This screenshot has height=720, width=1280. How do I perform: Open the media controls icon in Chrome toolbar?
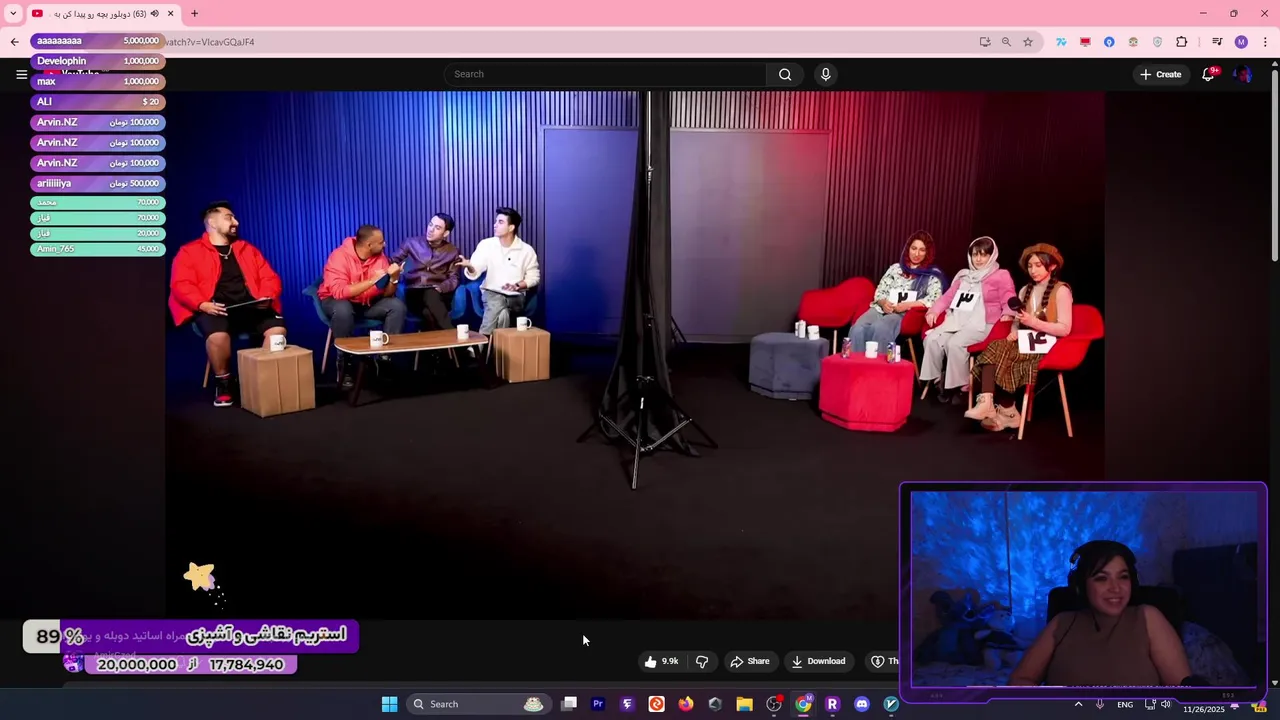click(1217, 42)
